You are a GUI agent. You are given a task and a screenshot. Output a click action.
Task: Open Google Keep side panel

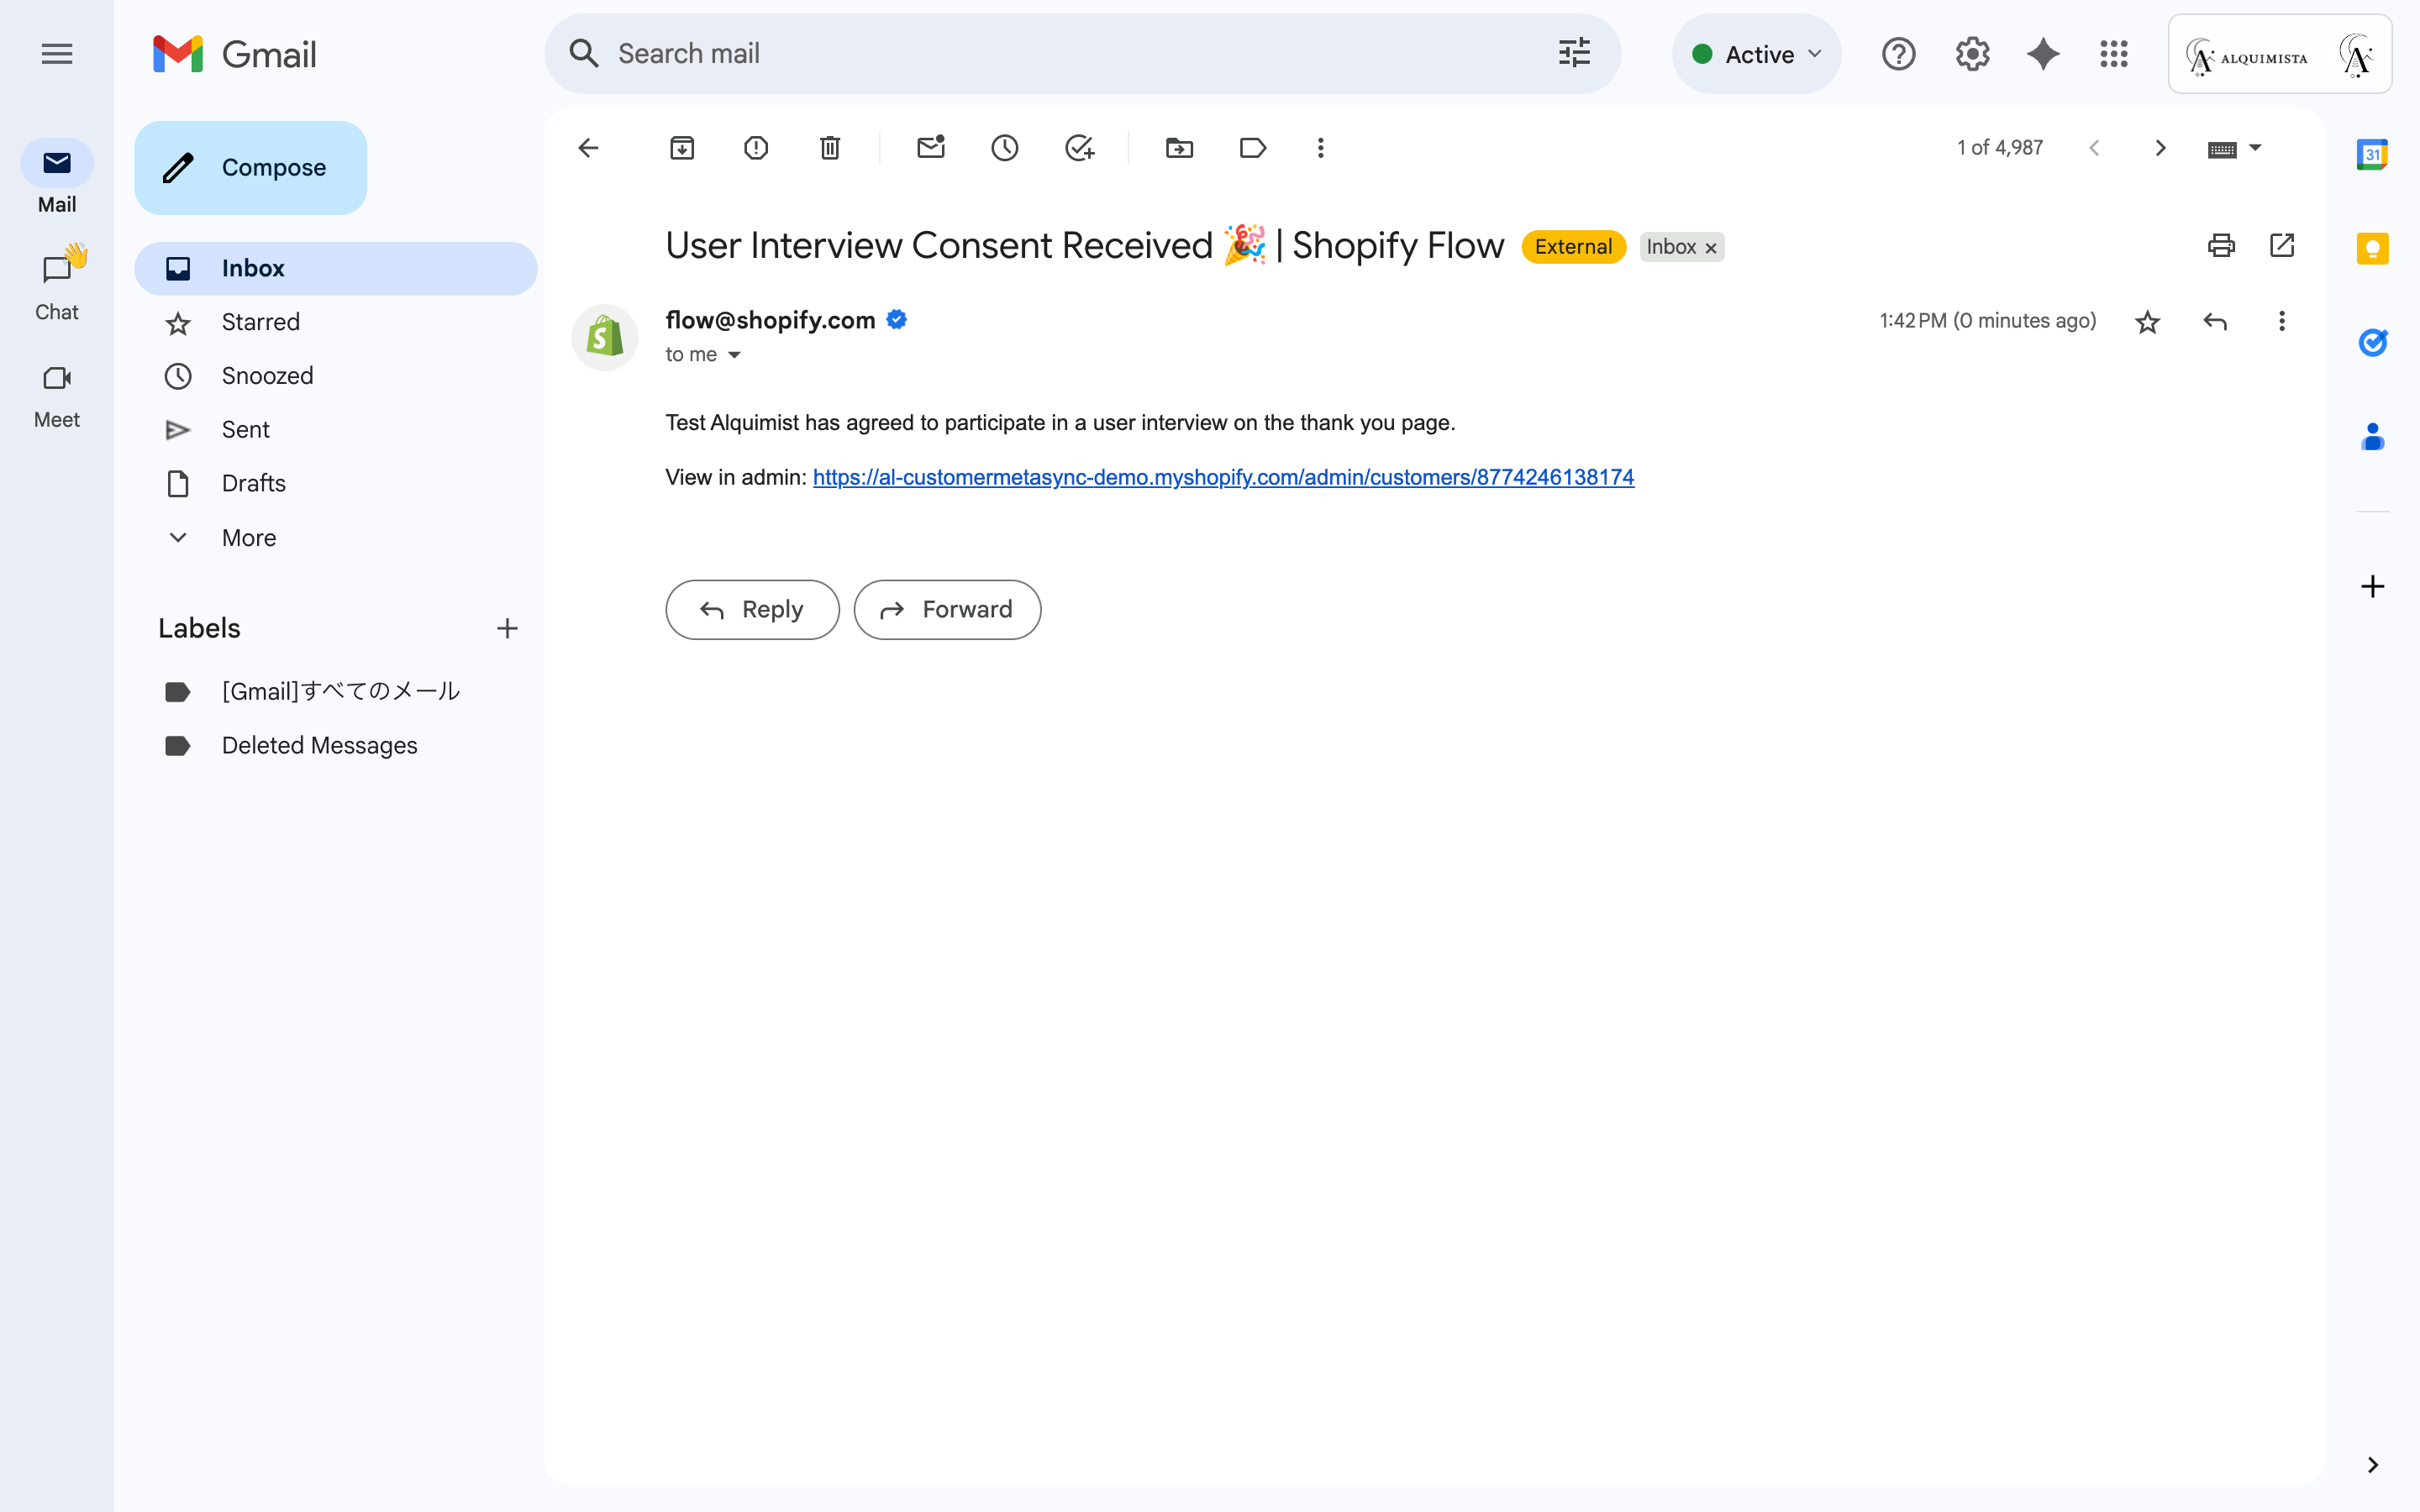pos(2372,248)
